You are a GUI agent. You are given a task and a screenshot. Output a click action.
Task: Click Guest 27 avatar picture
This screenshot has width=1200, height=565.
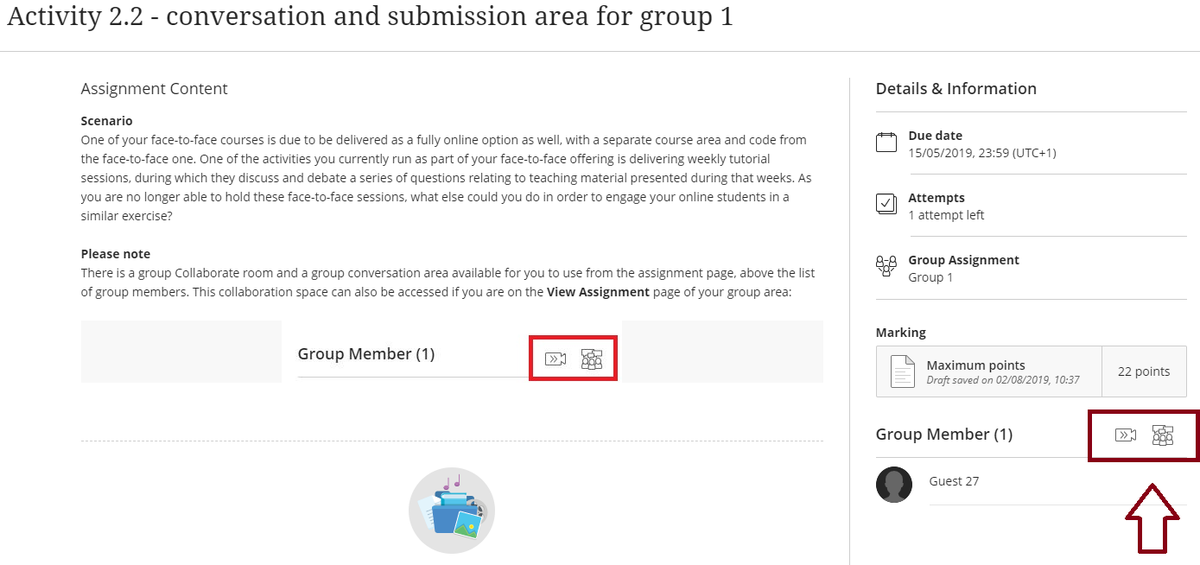[x=894, y=484]
